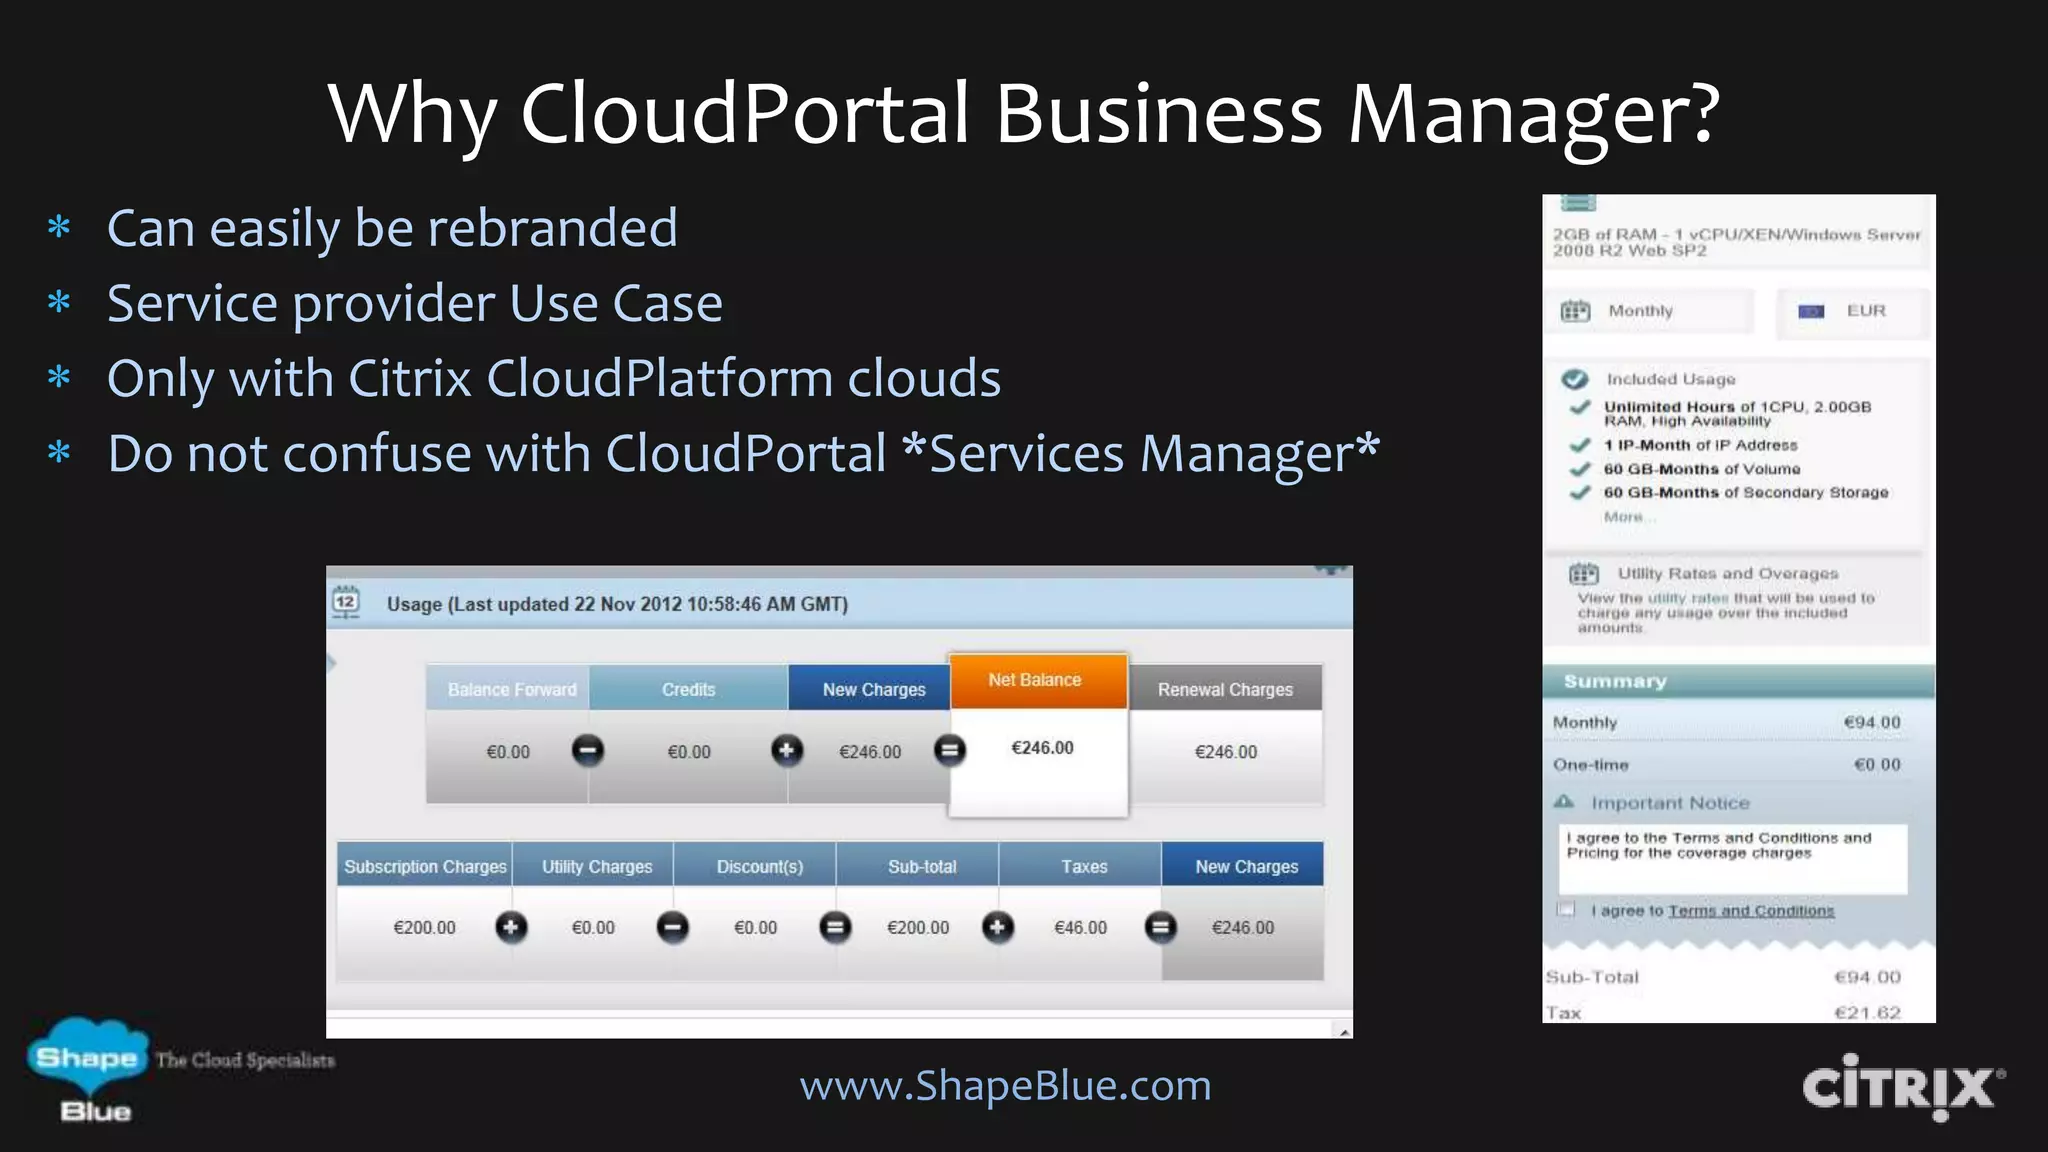This screenshot has width=2048, height=1152.
Task: Click the Tax €21.62 amount
Action: 1867,1012
